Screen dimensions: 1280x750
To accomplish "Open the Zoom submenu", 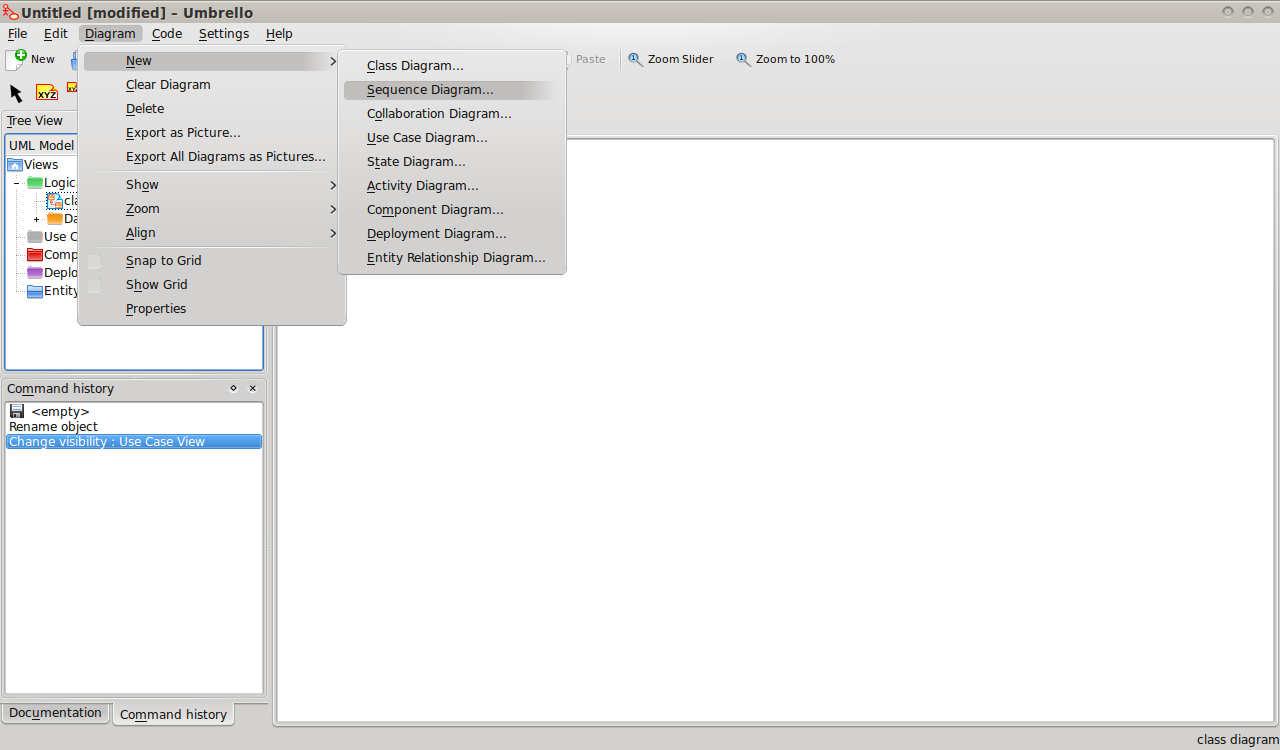I will click(x=212, y=209).
